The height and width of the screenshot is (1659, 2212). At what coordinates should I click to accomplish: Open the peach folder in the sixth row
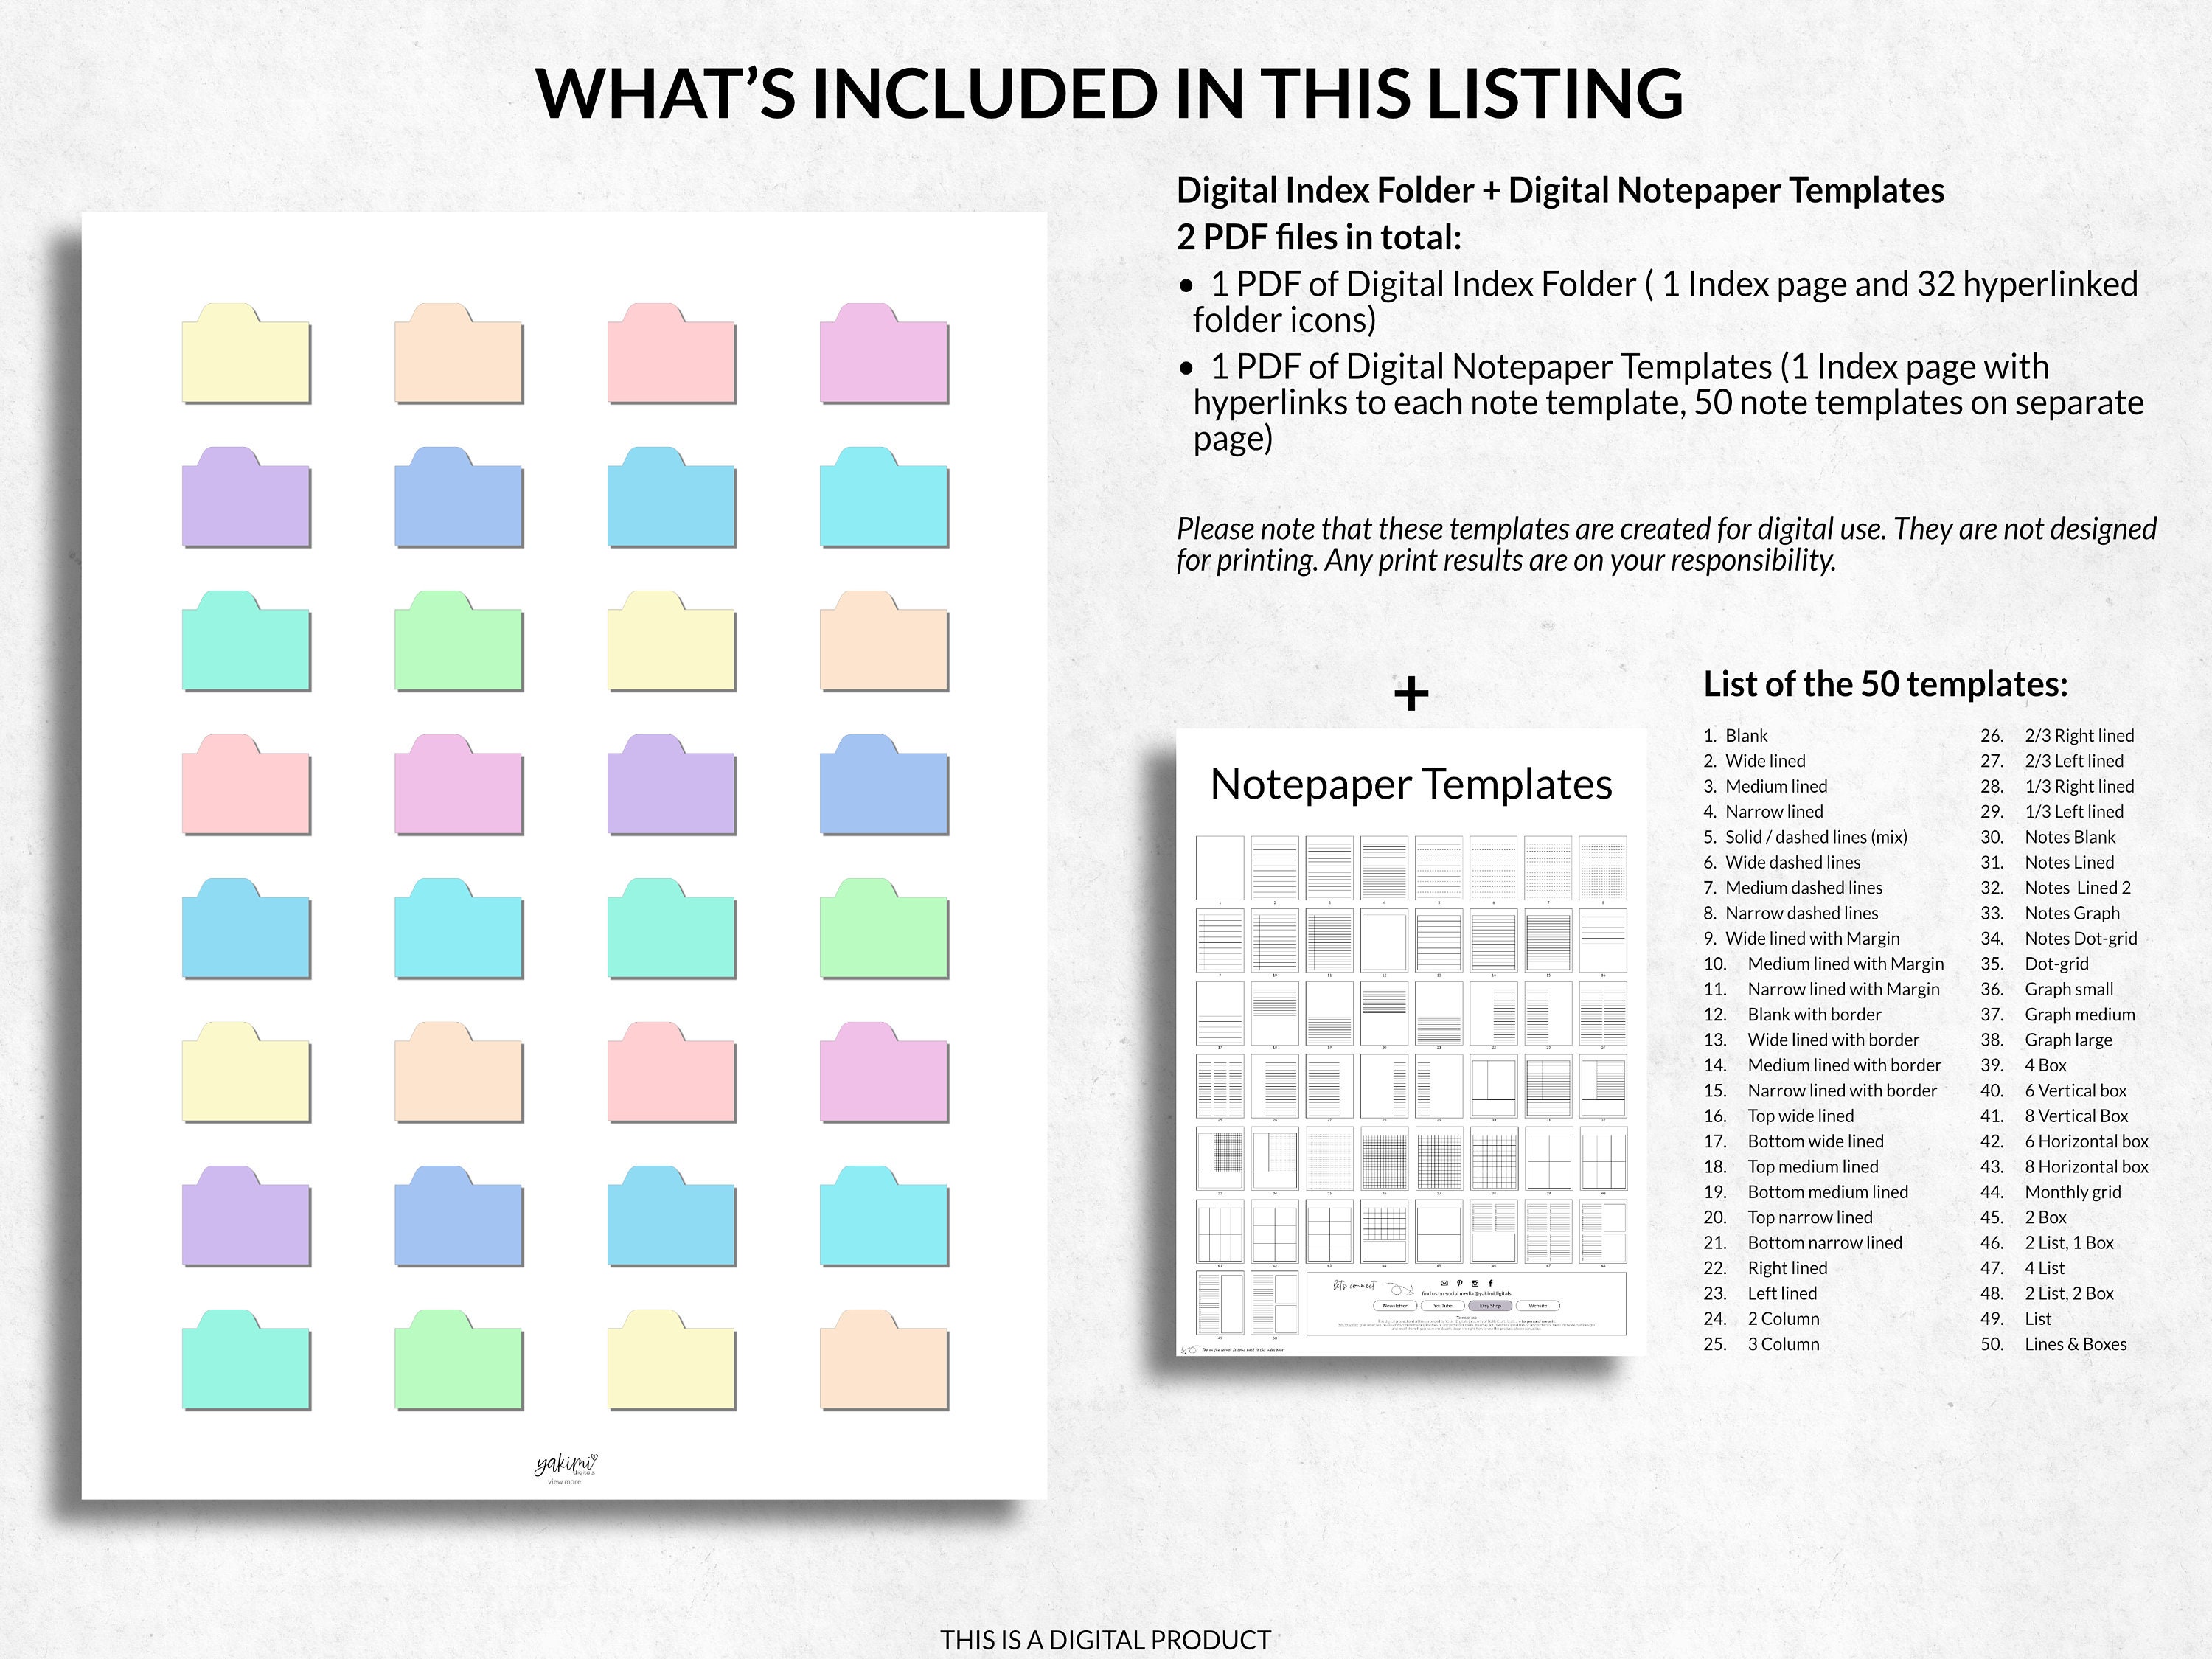coord(459,1072)
